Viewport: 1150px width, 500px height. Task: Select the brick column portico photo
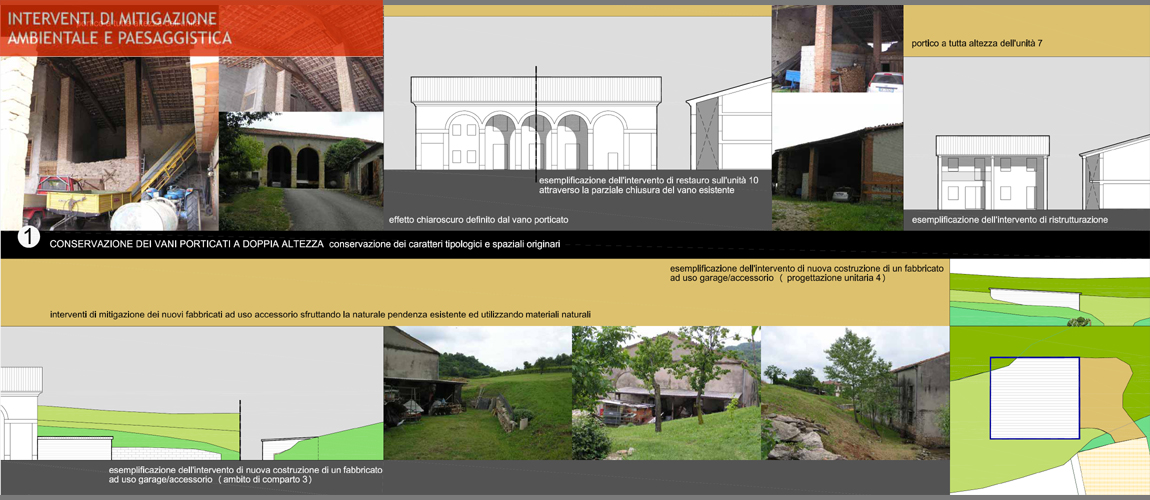(x=837, y=50)
